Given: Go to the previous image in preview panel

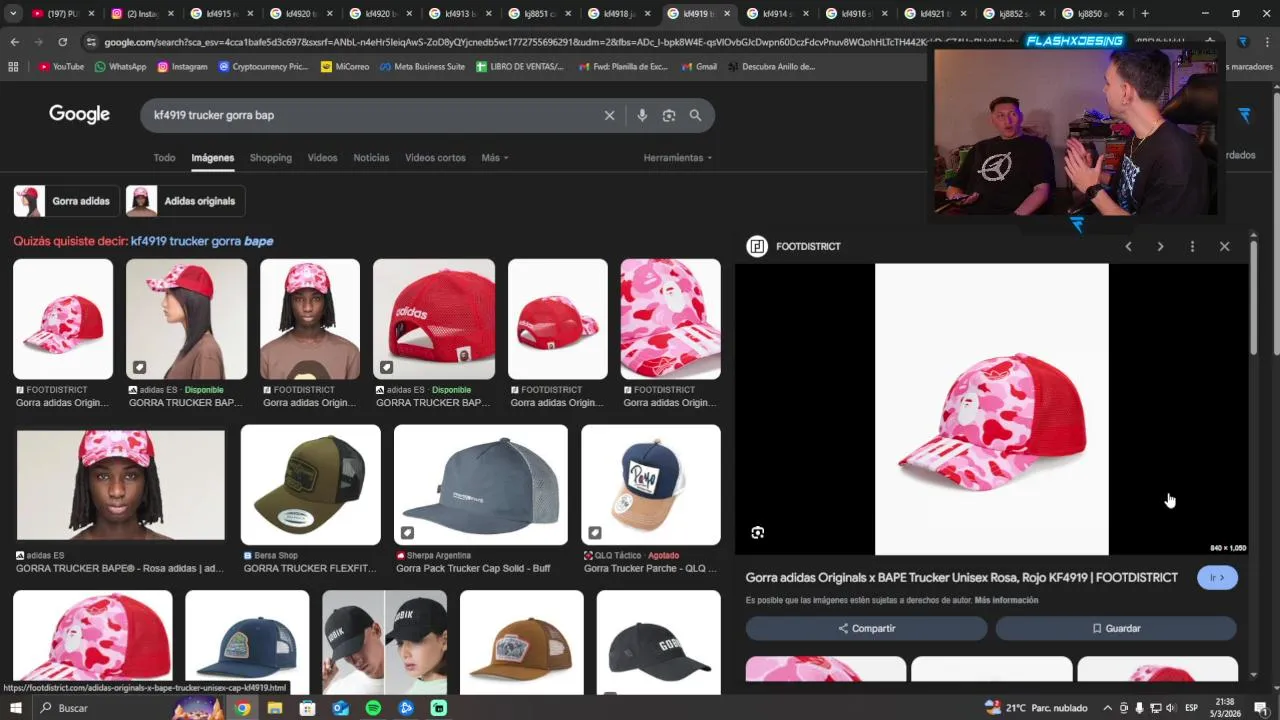Looking at the screenshot, I should coord(1128,246).
